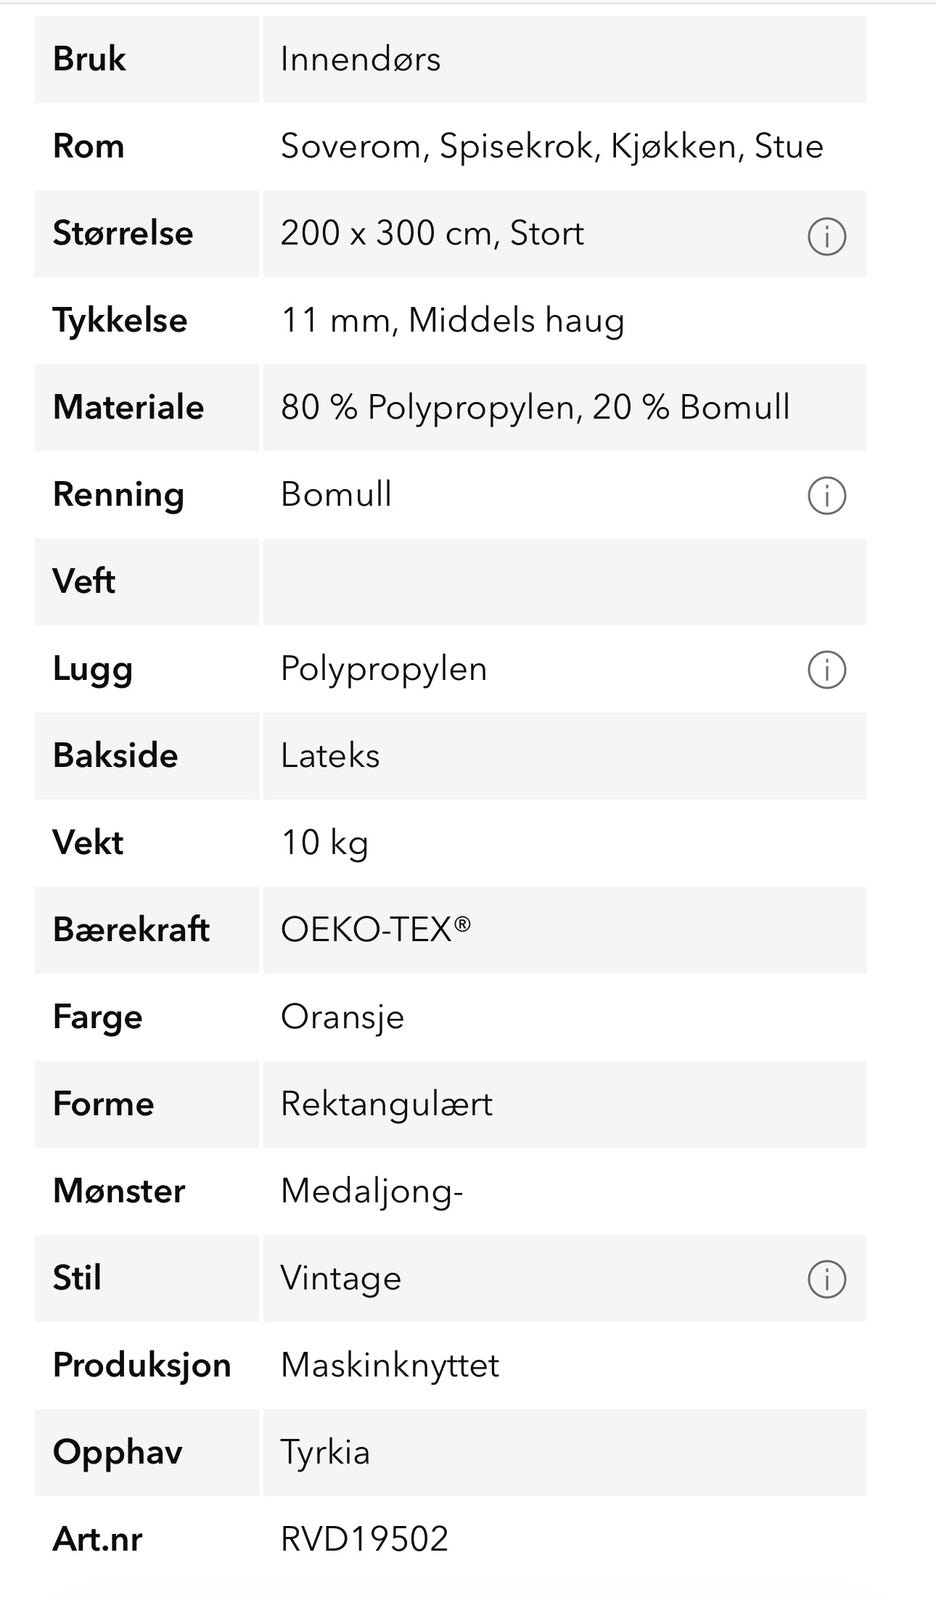Click the 10 kg weight value
936x1600 pixels.
324,842
